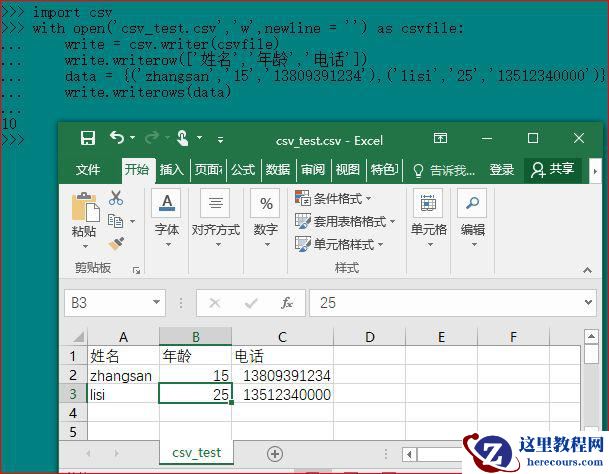The width and height of the screenshot is (609, 474).
Task: Click the Select All corner triangle
Action: pyautogui.click(x=78, y=336)
